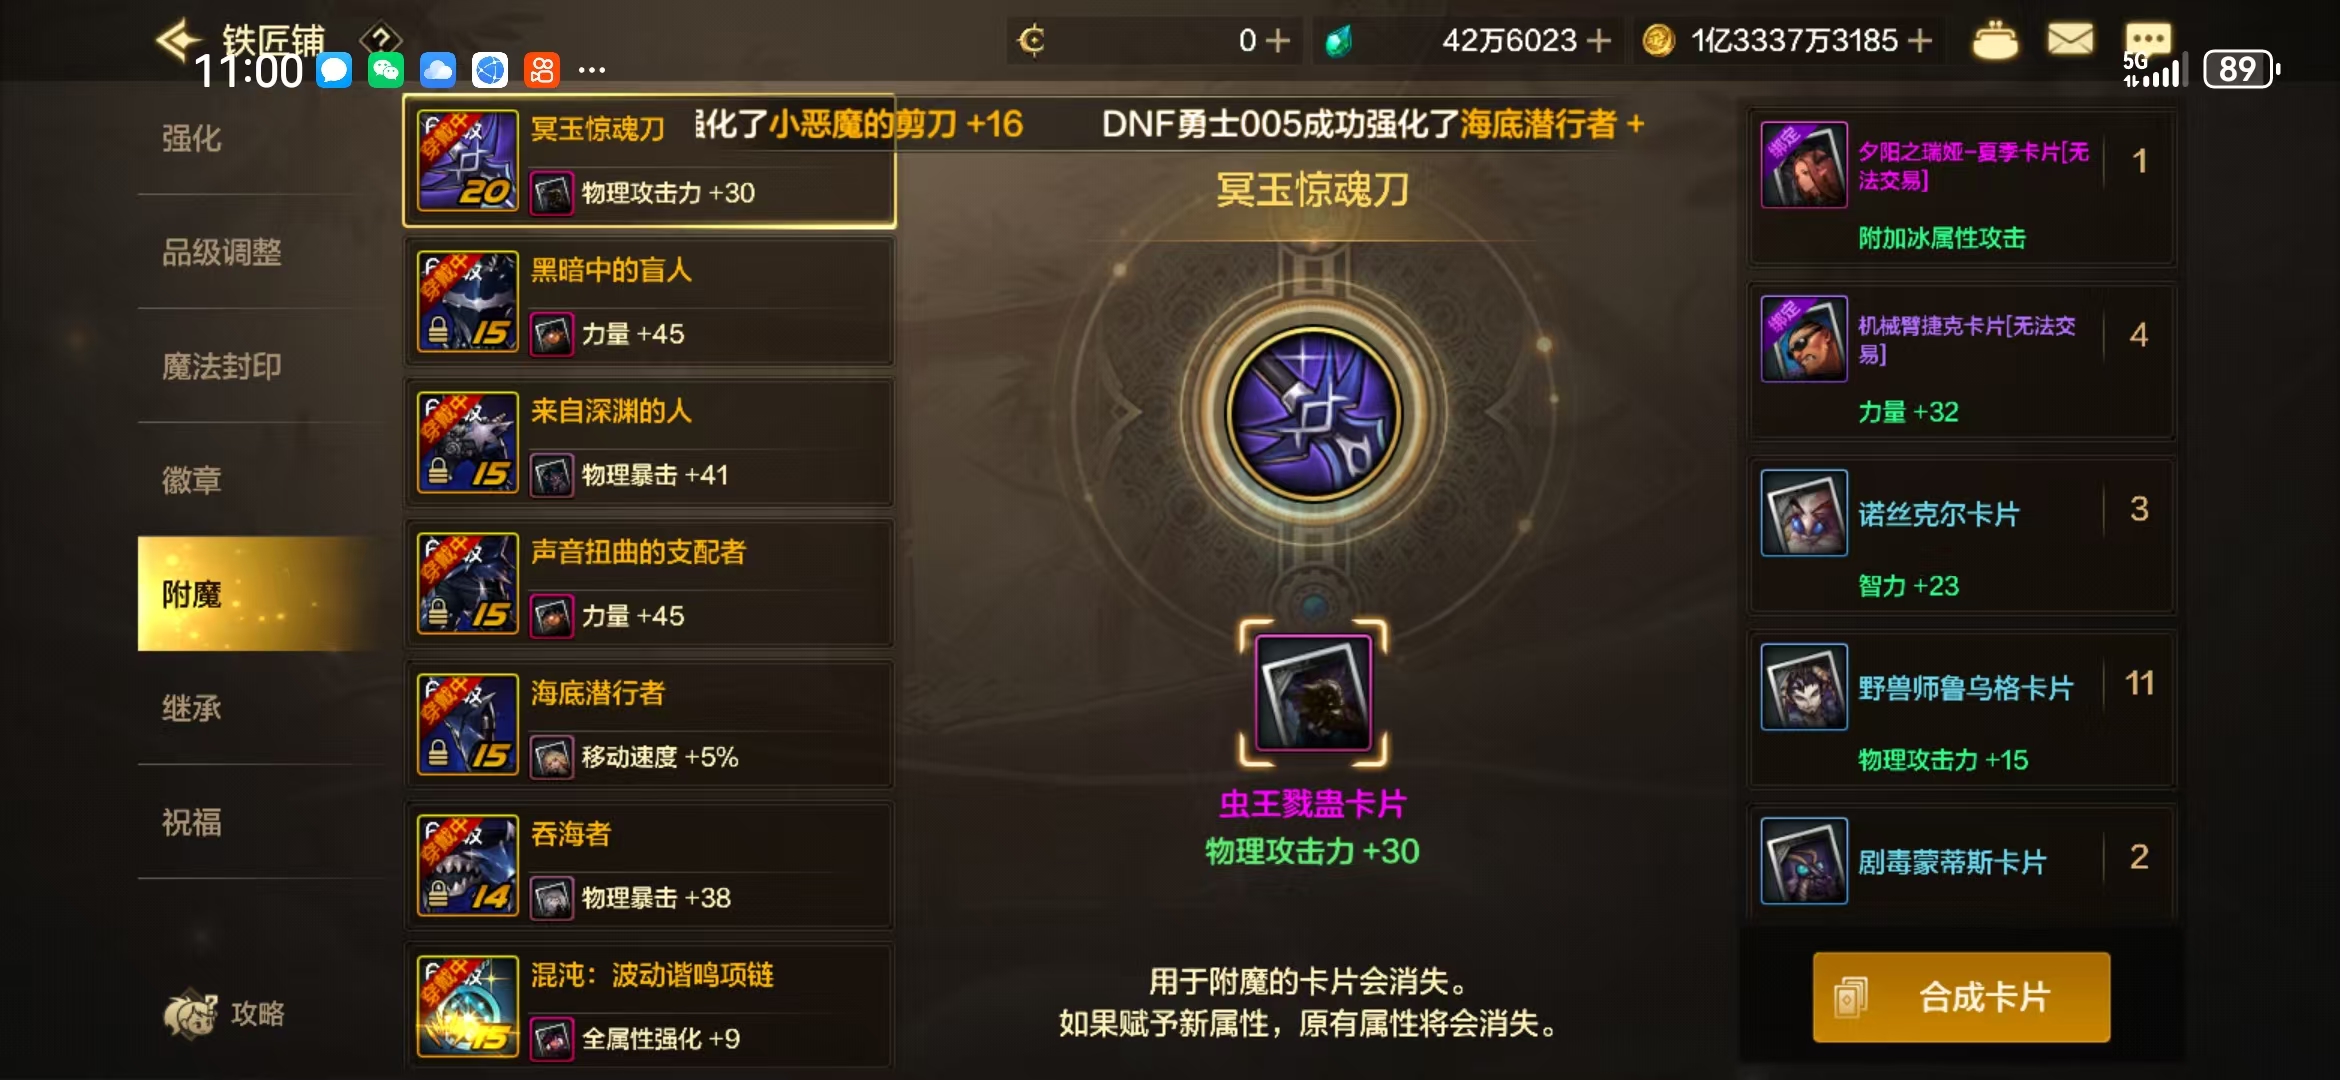Select 海底潜行者 equipment entry
This screenshot has height=1080, width=2340.
point(650,725)
